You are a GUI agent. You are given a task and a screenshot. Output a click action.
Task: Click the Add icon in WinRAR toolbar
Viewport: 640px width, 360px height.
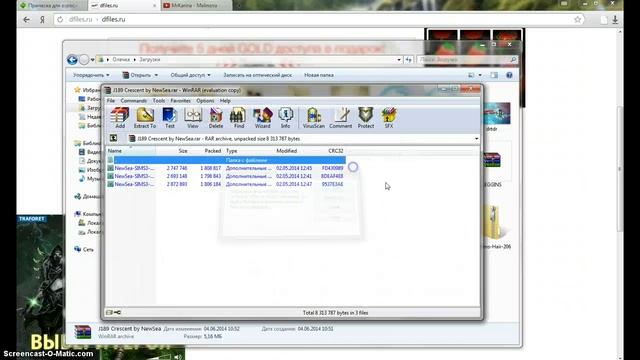coord(120,118)
